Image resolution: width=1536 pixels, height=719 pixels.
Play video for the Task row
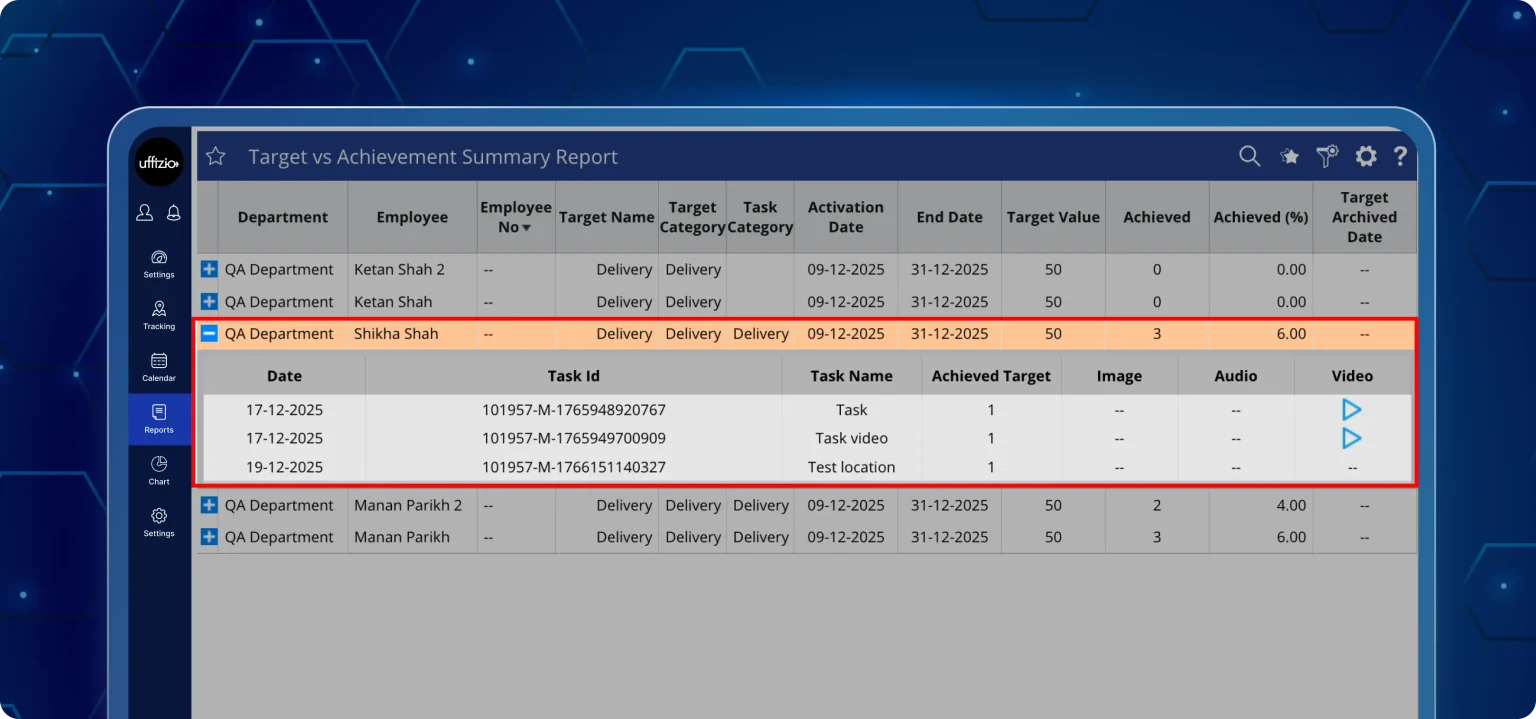click(1351, 410)
